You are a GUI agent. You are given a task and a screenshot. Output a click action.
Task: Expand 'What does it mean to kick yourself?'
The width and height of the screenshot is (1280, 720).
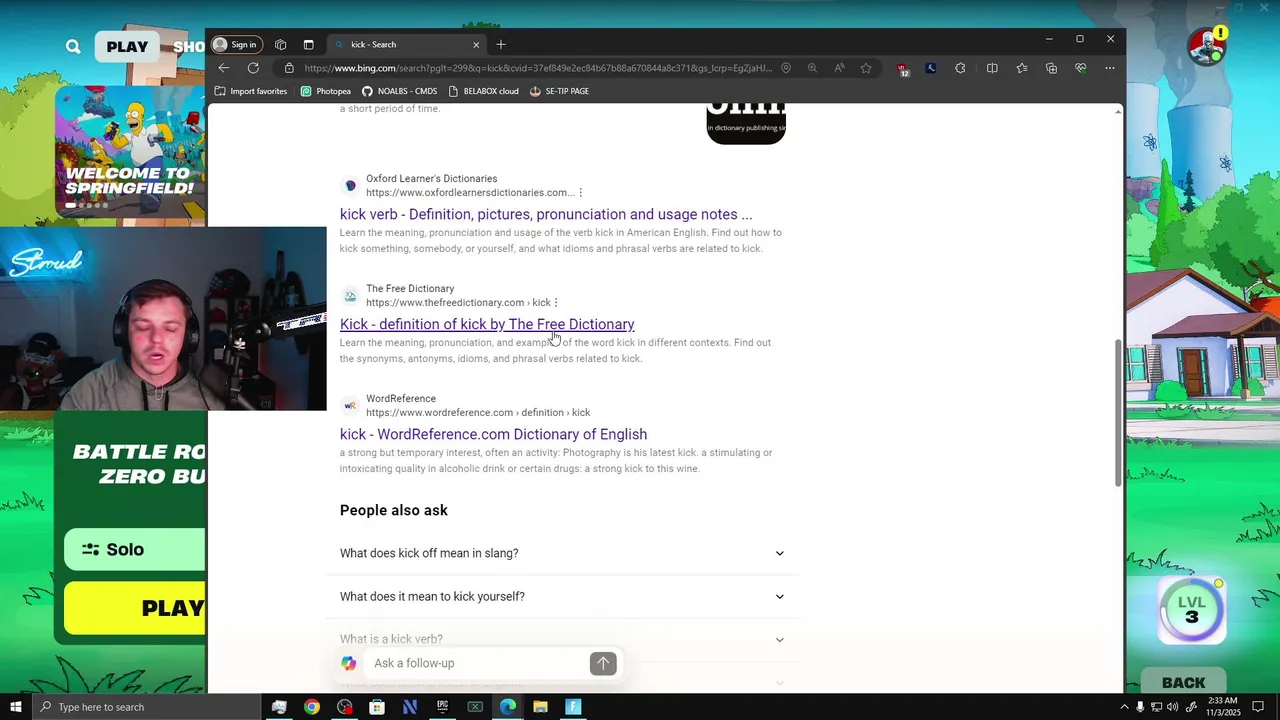tap(562, 596)
